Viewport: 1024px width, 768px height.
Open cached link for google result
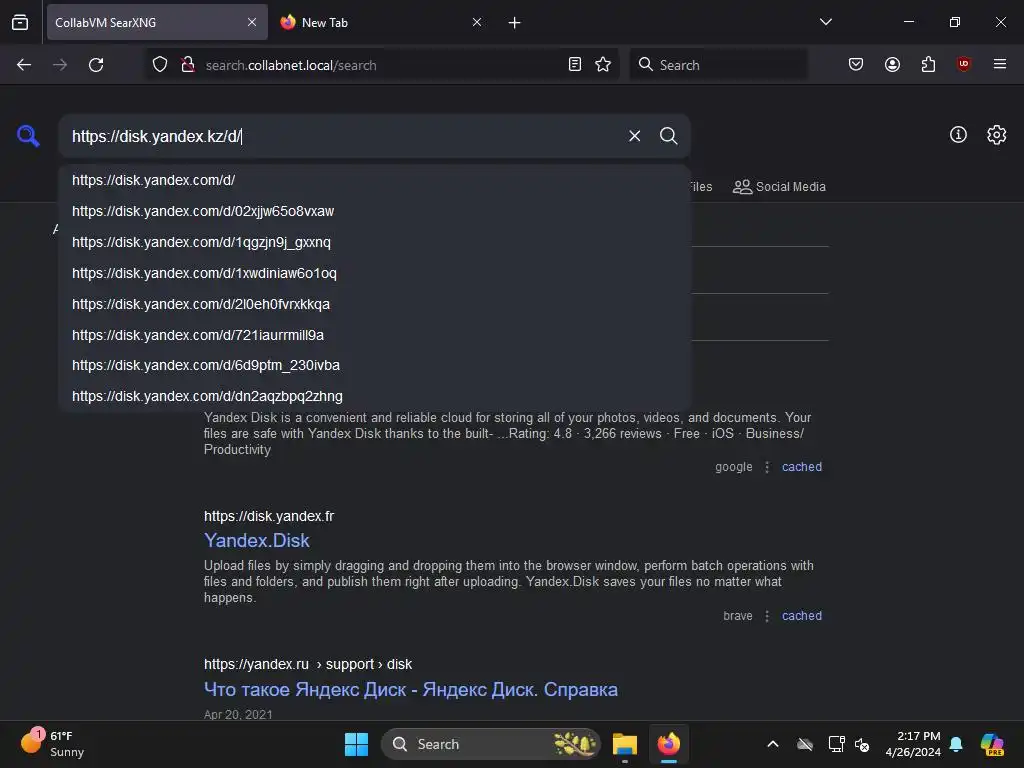pos(802,467)
